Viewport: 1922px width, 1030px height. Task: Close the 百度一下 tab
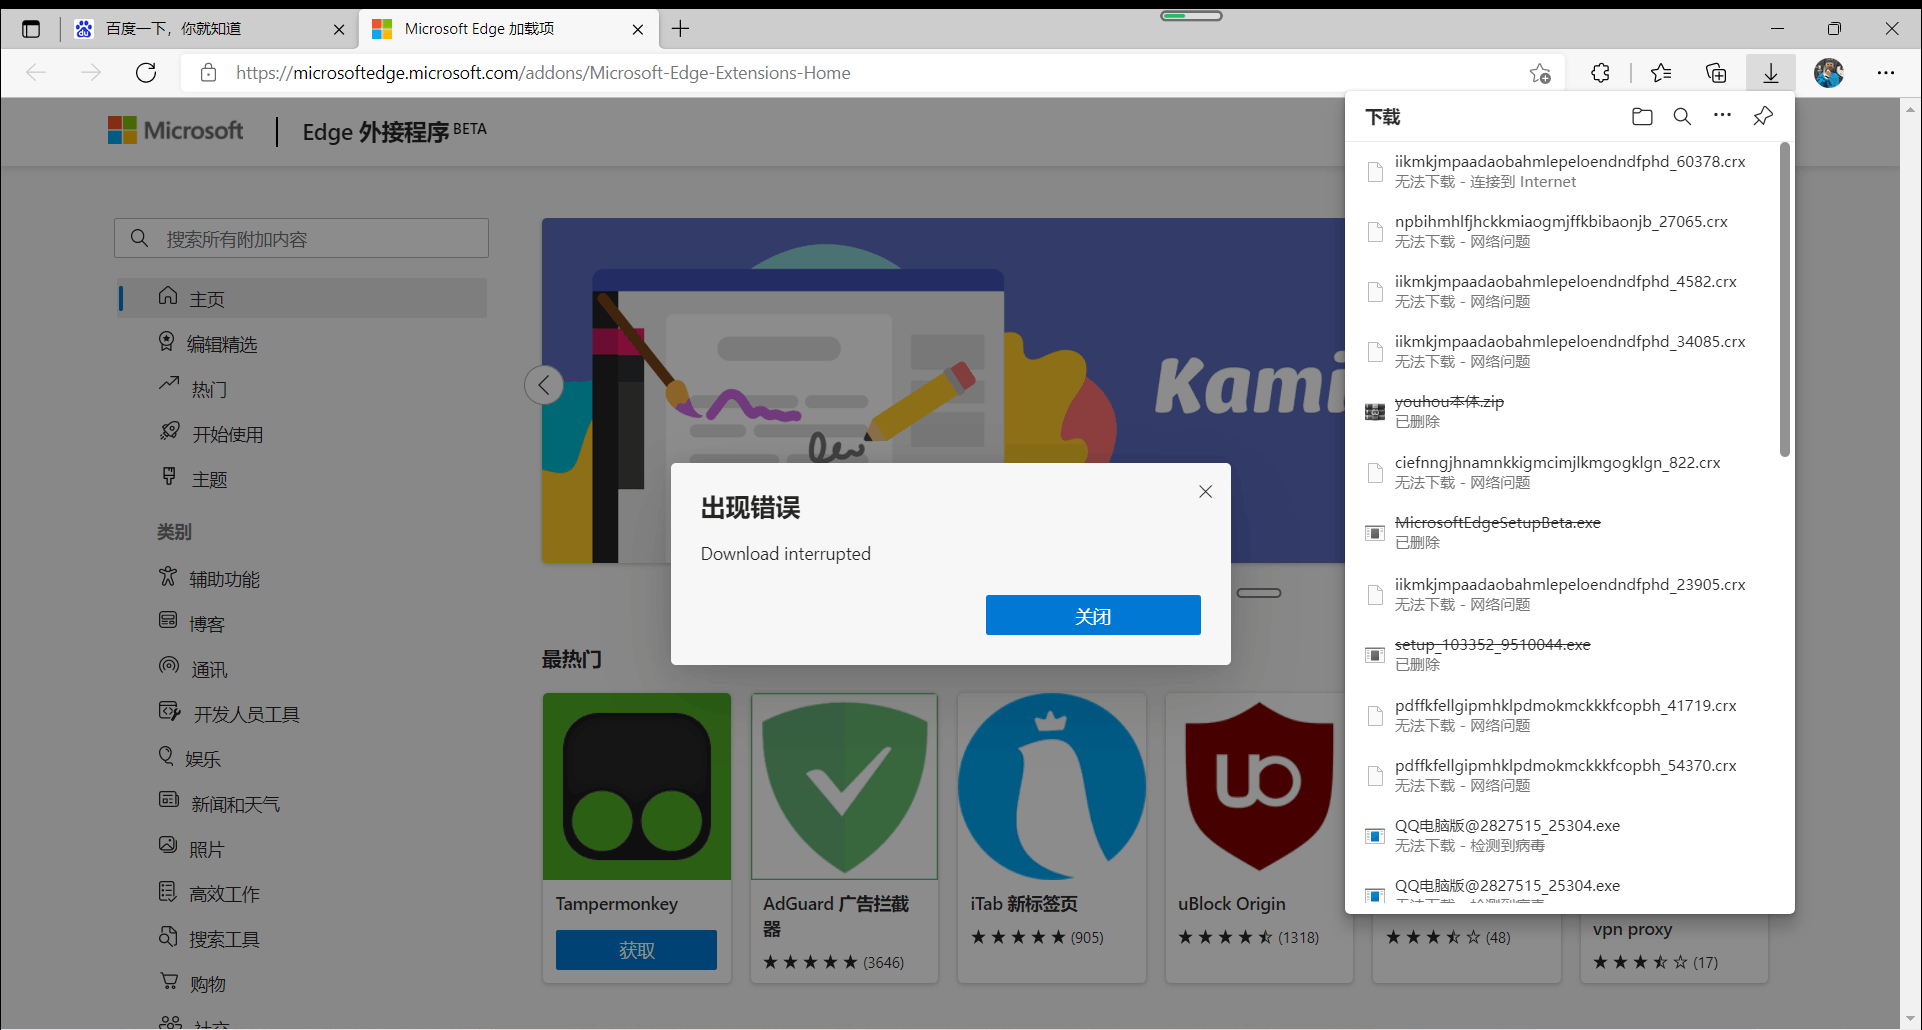pos(339,30)
